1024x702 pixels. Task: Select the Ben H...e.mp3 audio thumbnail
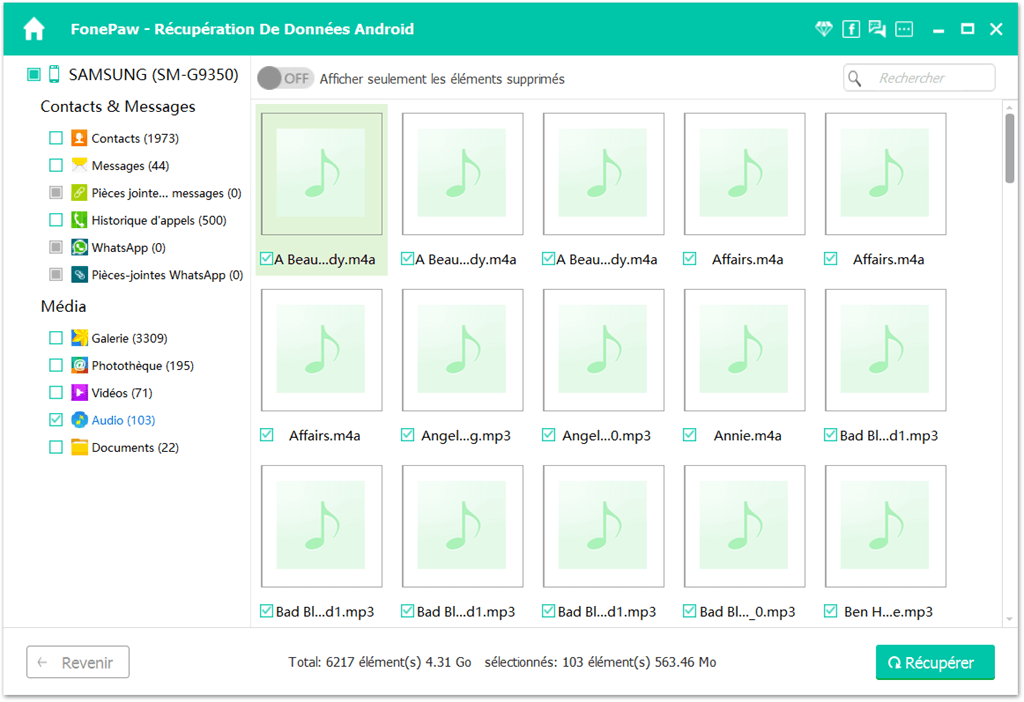pyautogui.click(x=886, y=526)
